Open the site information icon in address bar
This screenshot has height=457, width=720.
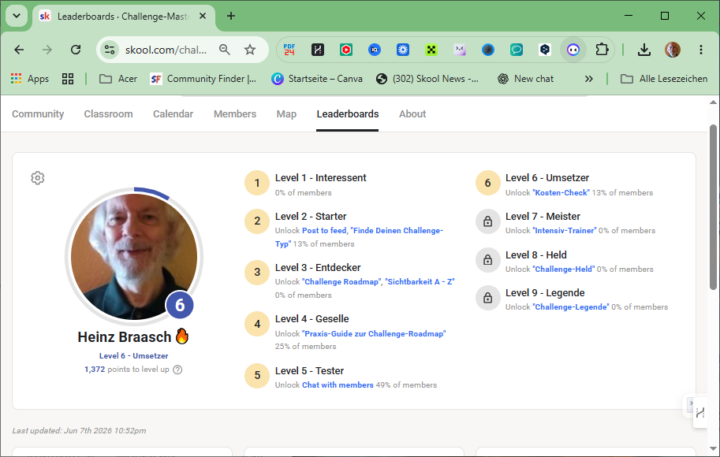point(109,50)
